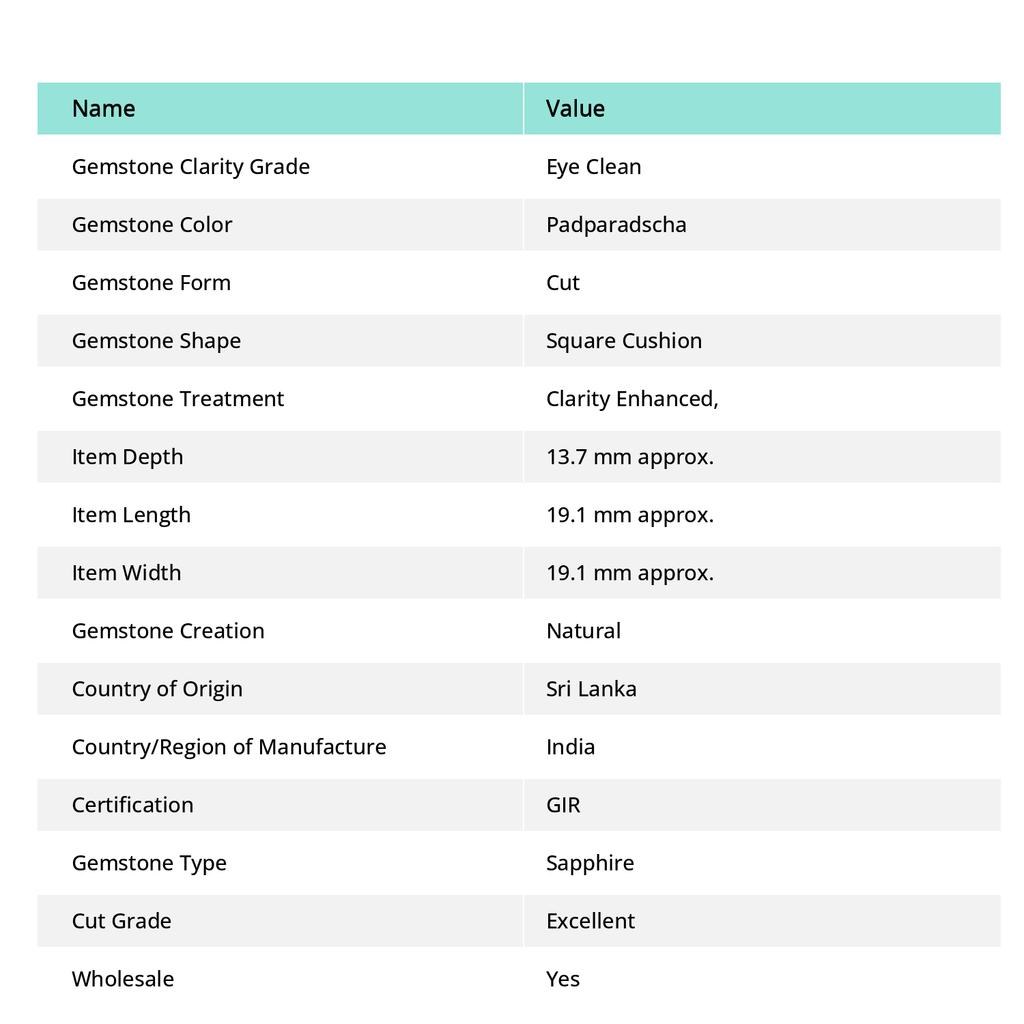Select the Sapphire gemstone type value

coord(590,863)
